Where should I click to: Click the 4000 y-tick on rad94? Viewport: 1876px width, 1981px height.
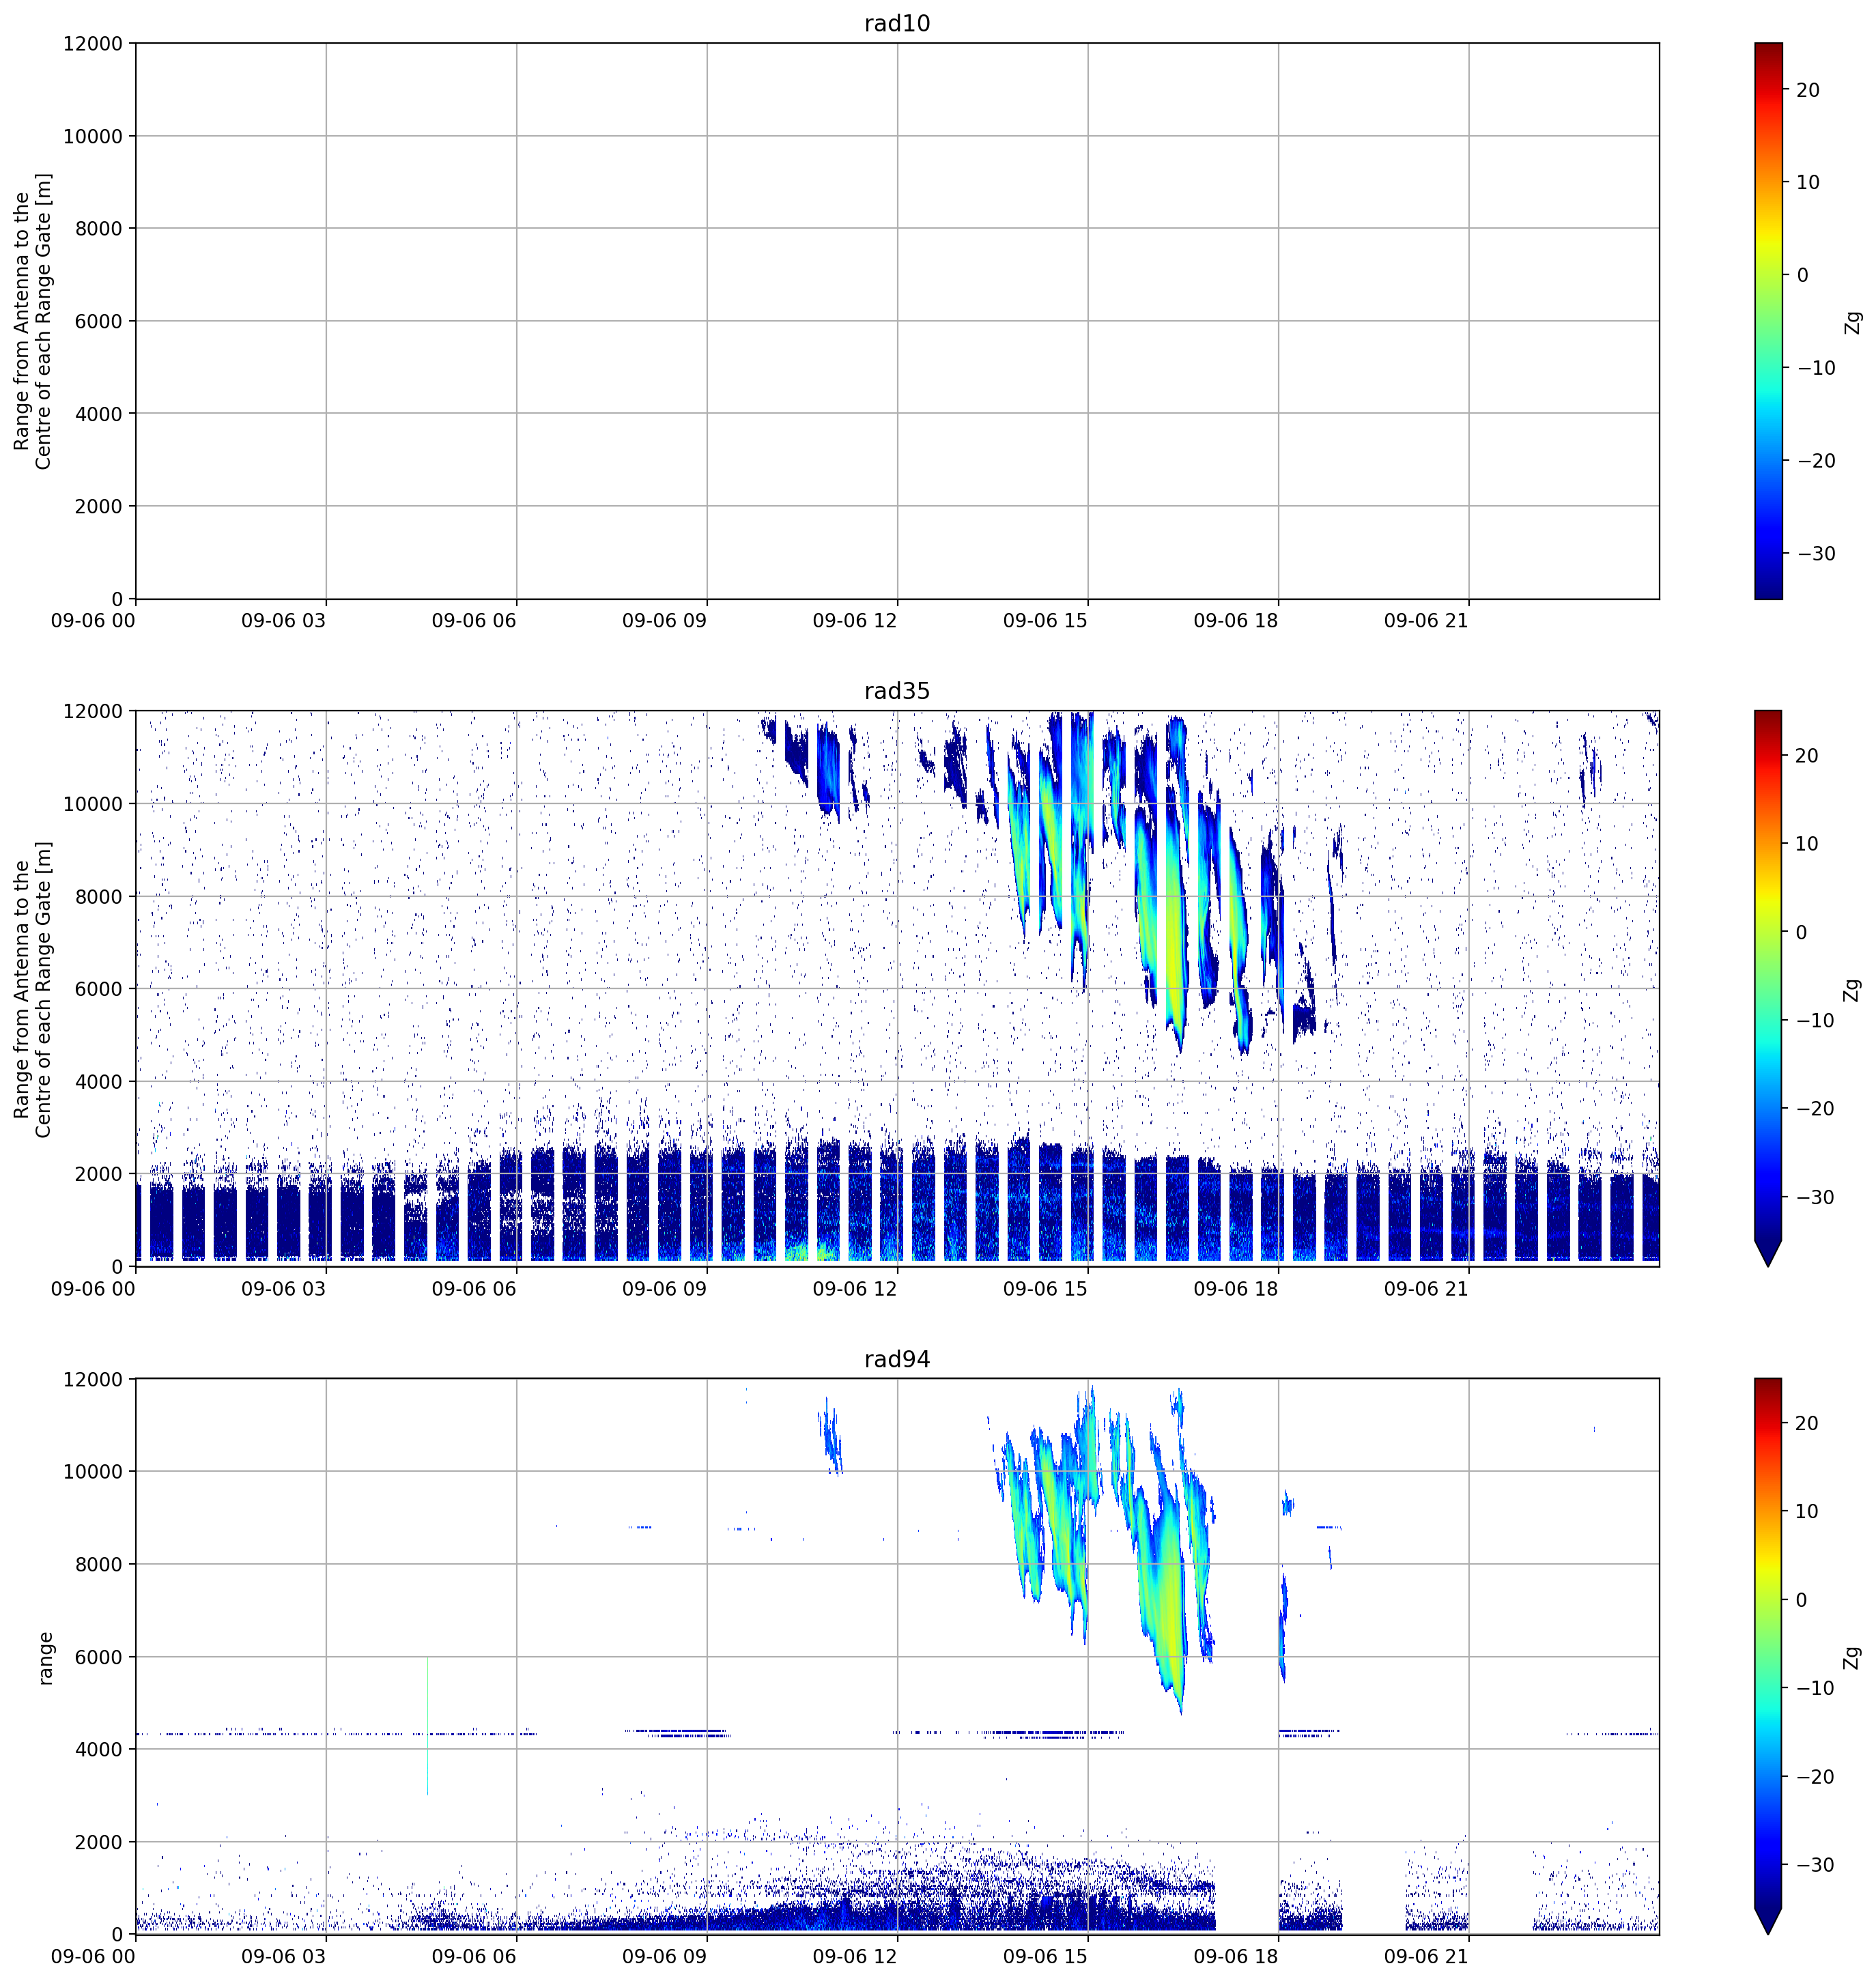pos(99,1750)
